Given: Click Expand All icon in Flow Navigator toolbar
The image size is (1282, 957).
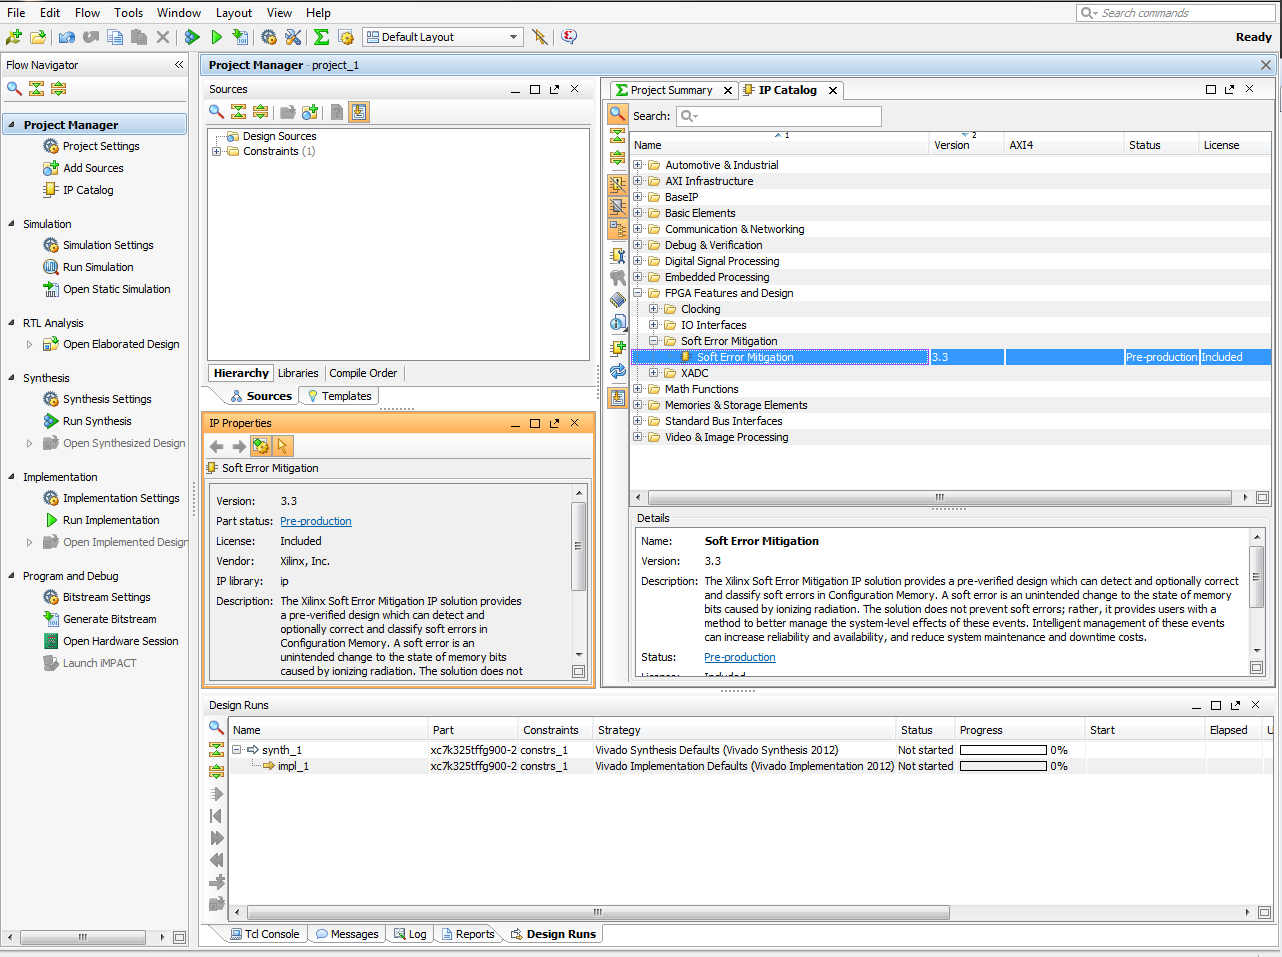Looking at the screenshot, I should (x=59, y=89).
